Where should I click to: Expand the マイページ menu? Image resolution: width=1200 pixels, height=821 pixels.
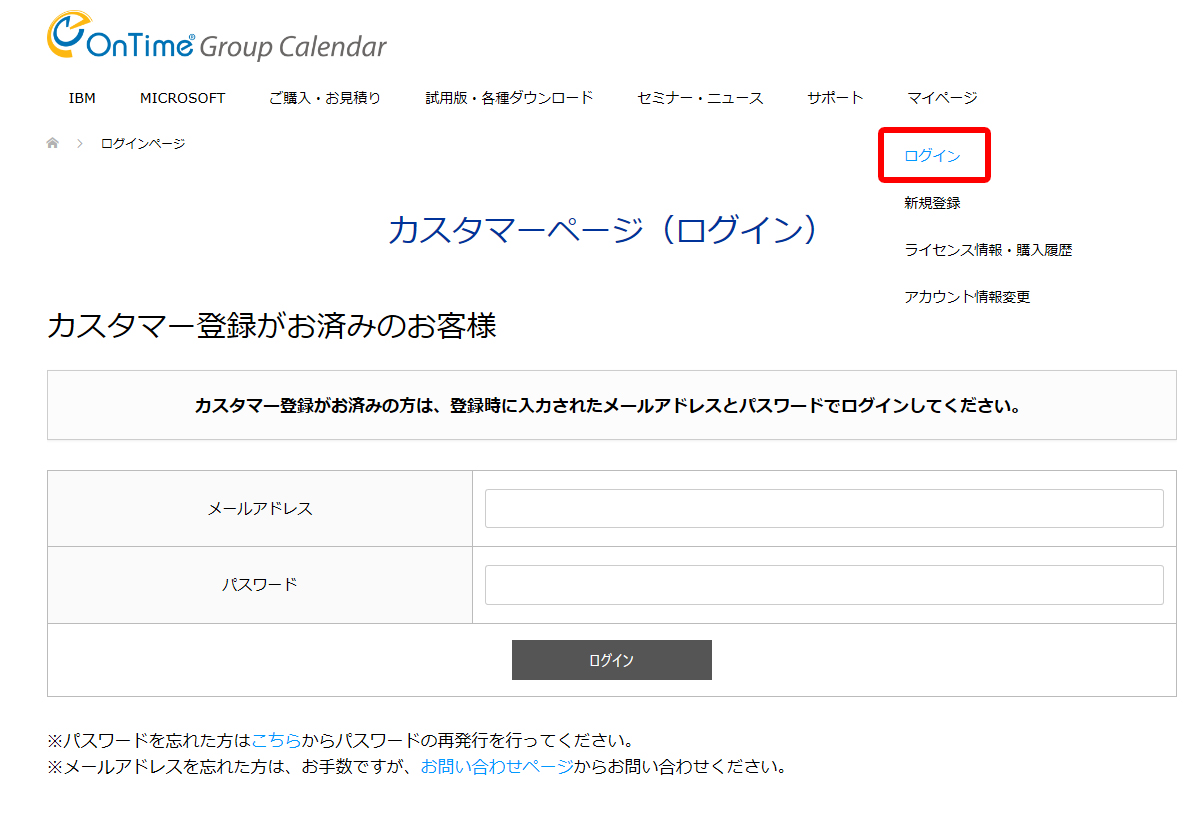941,97
